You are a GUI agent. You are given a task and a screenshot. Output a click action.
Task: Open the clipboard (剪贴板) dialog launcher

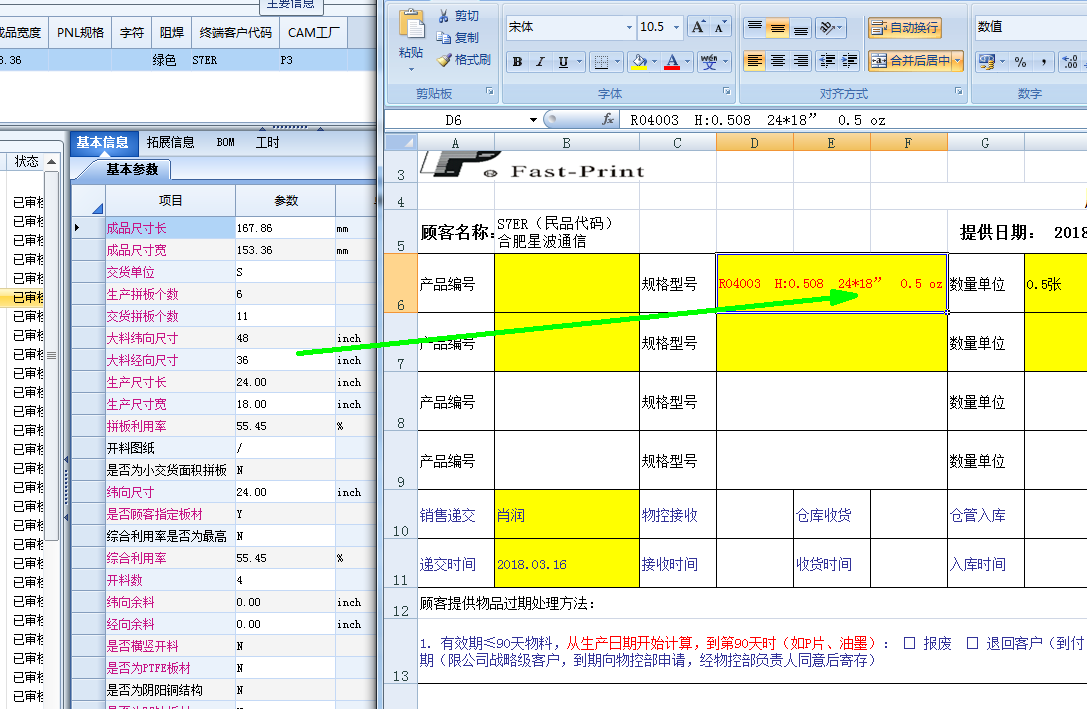(489, 91)
